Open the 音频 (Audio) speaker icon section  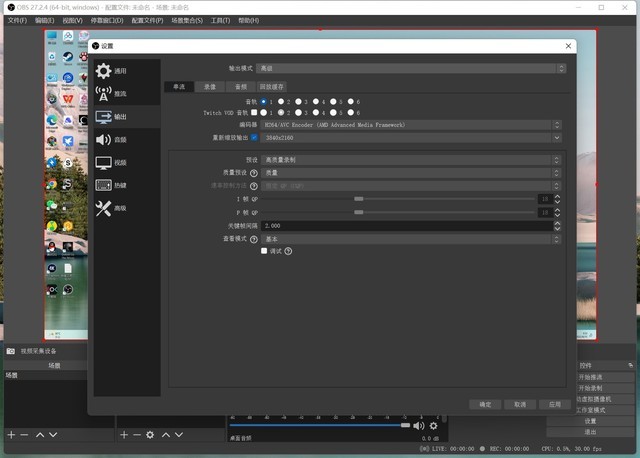103,140
